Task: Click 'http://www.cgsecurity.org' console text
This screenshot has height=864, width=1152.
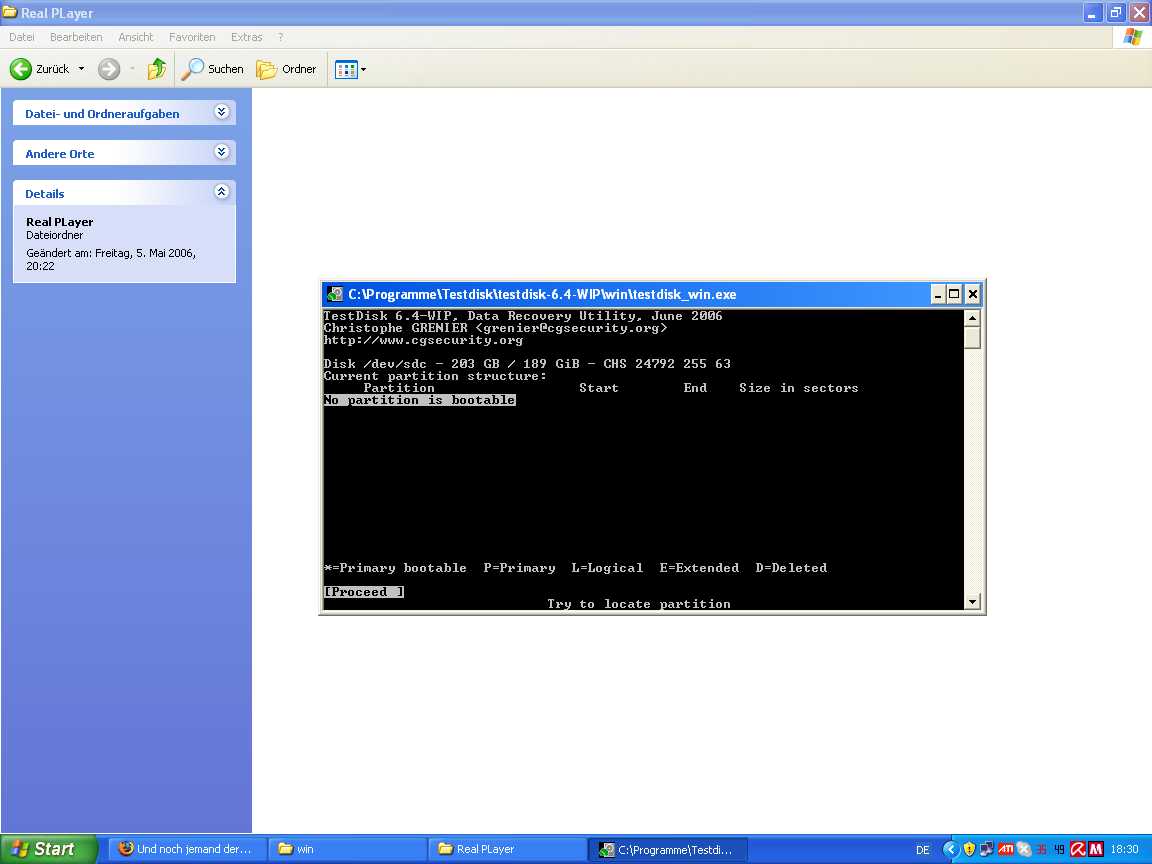Action: [423, 340]
